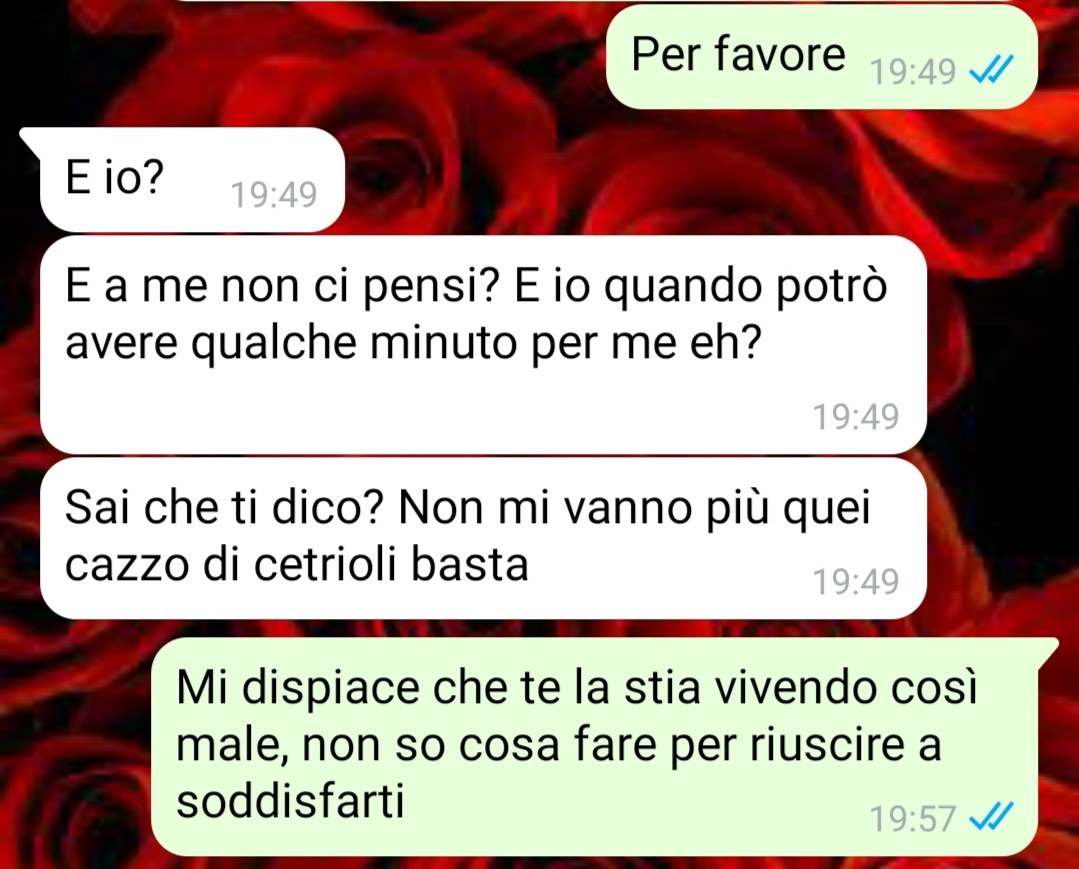Viewport: 1079px width, 869px height.
Task: Select the "Sai che ti dico?" message bubble
Action: point(483,539)
